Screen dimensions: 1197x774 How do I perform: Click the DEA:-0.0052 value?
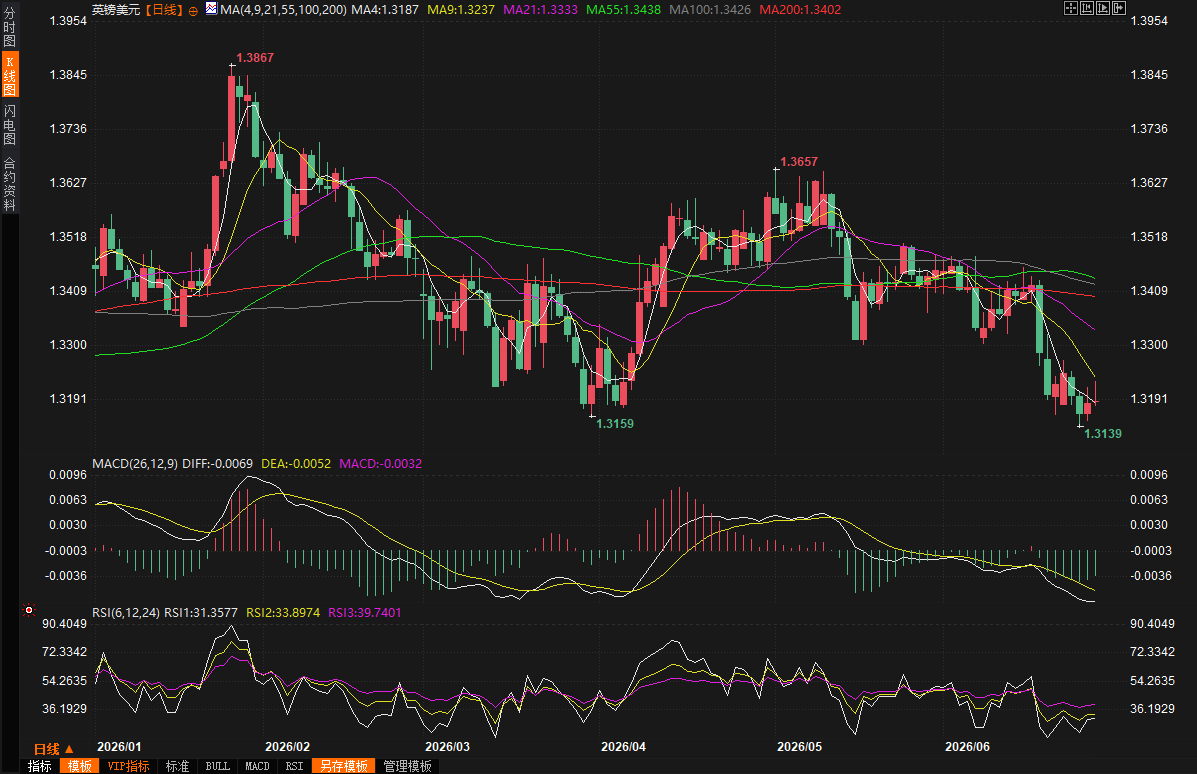296,463
